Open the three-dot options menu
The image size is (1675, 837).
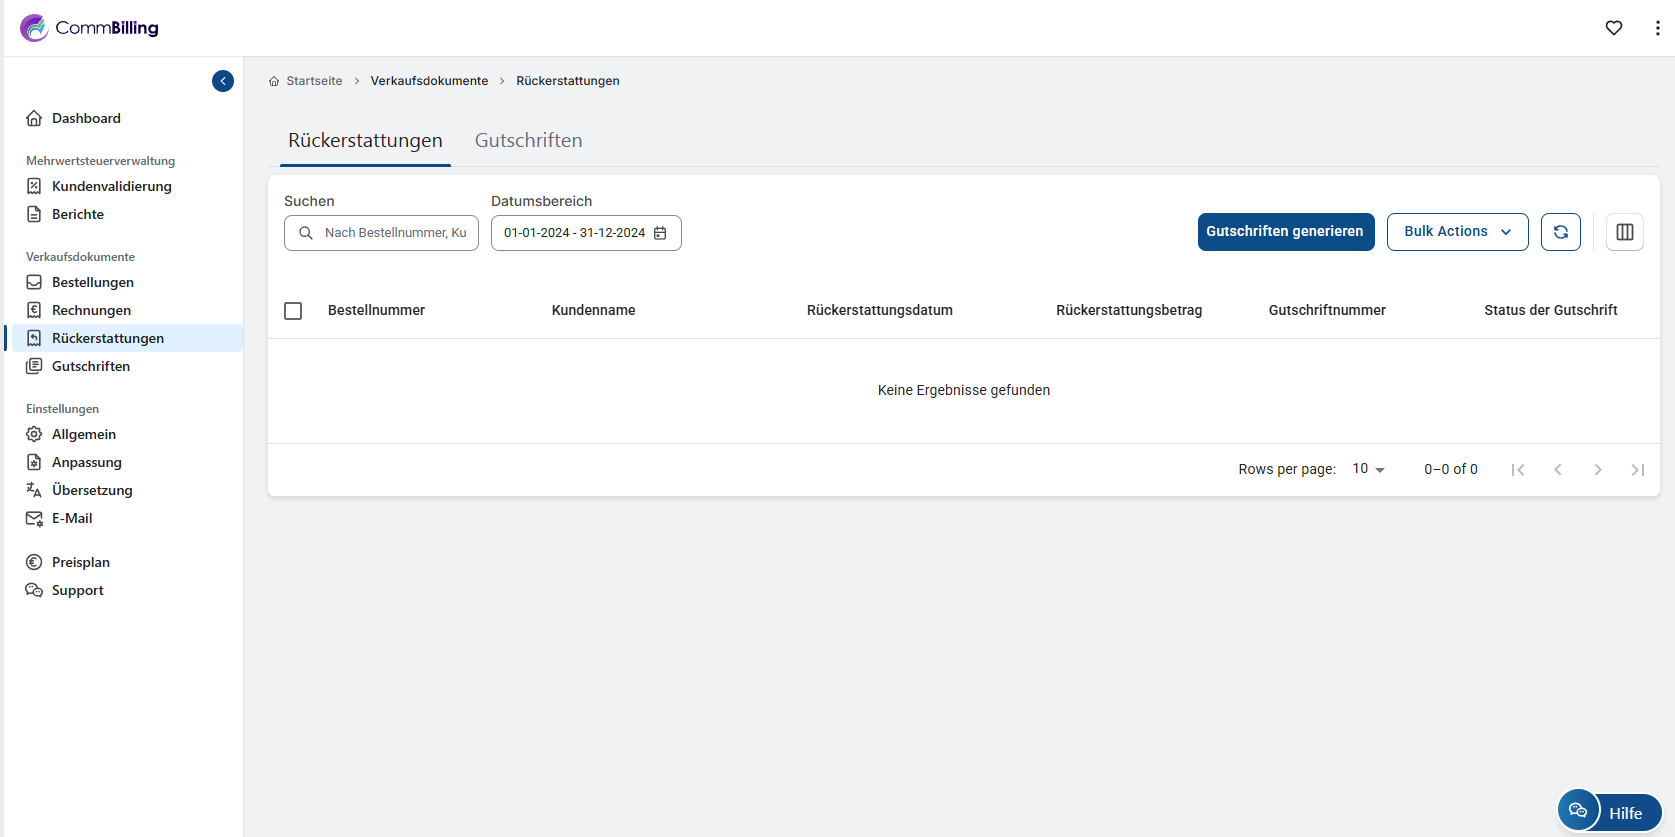tap(1657, 28)
